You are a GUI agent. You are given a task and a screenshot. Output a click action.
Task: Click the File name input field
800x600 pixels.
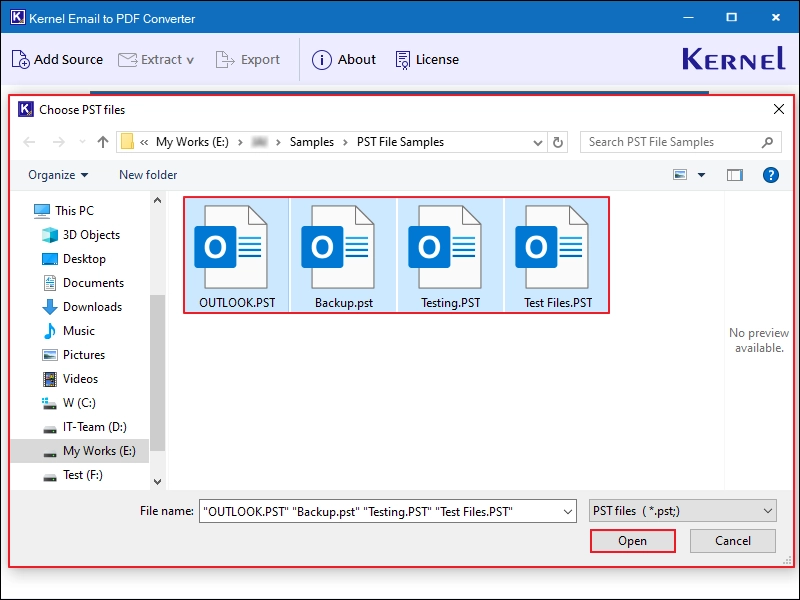pyautogui.click(x=380, y=511)
